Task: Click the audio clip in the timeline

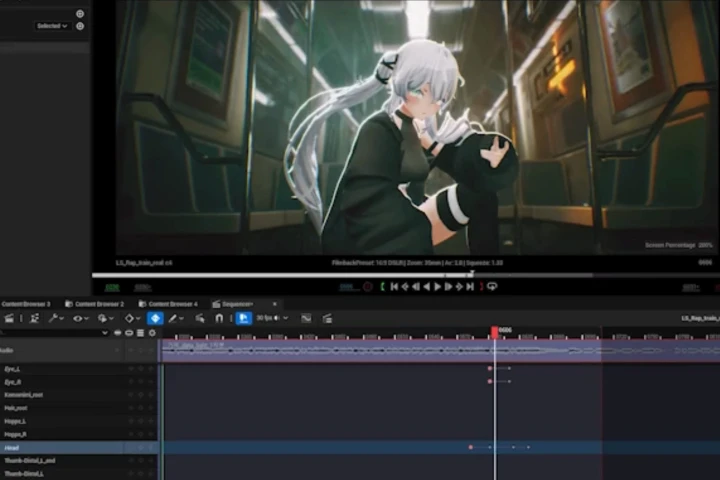Action: click(x=381, y=351)
